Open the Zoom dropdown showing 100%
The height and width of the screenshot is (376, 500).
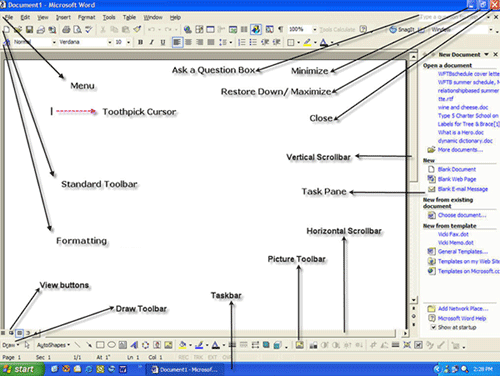click(x=315, y=30)
